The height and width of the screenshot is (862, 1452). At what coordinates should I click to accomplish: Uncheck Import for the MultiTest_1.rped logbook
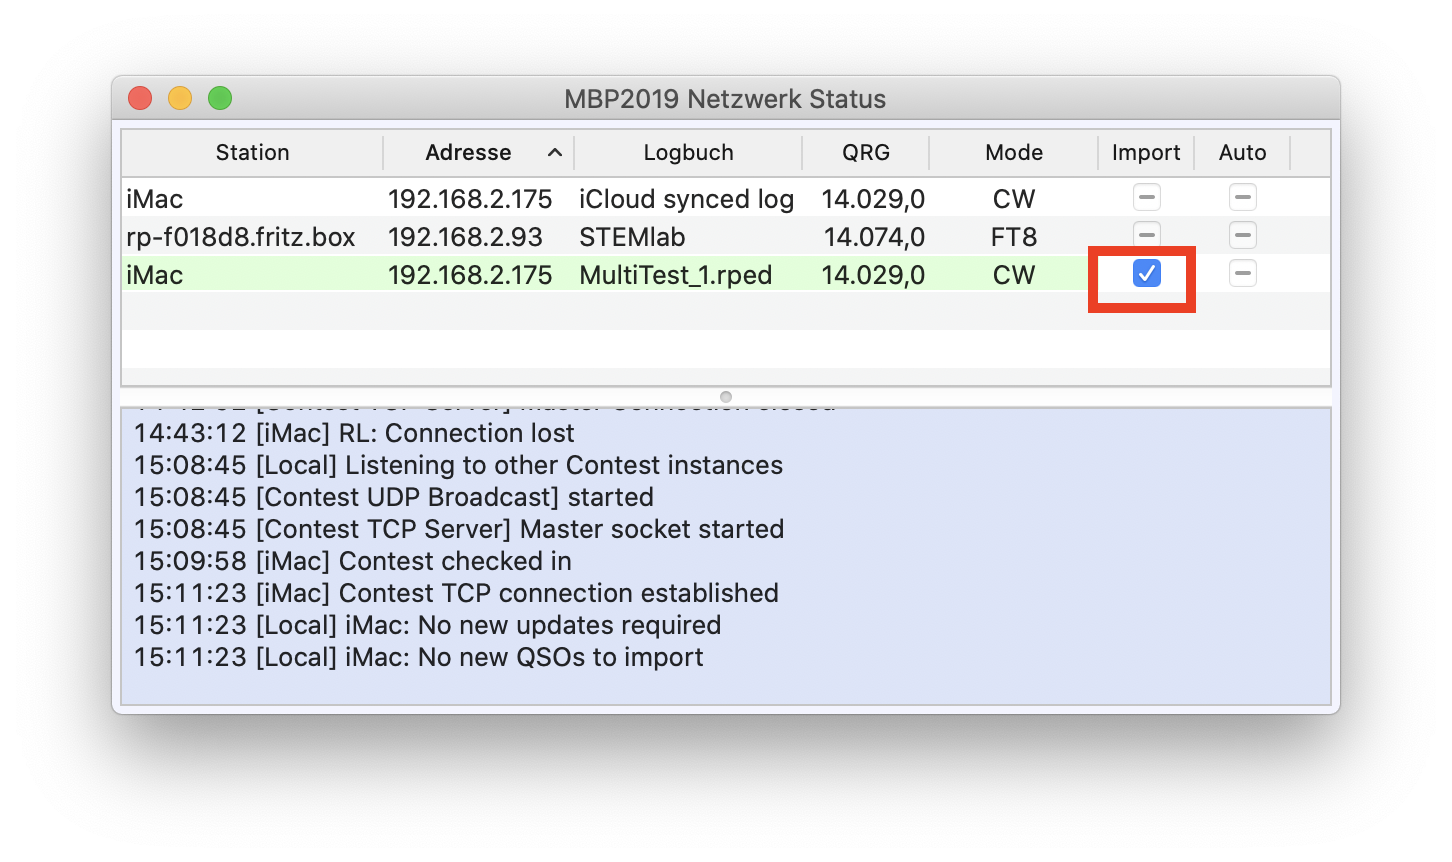tap(1146, 274)
